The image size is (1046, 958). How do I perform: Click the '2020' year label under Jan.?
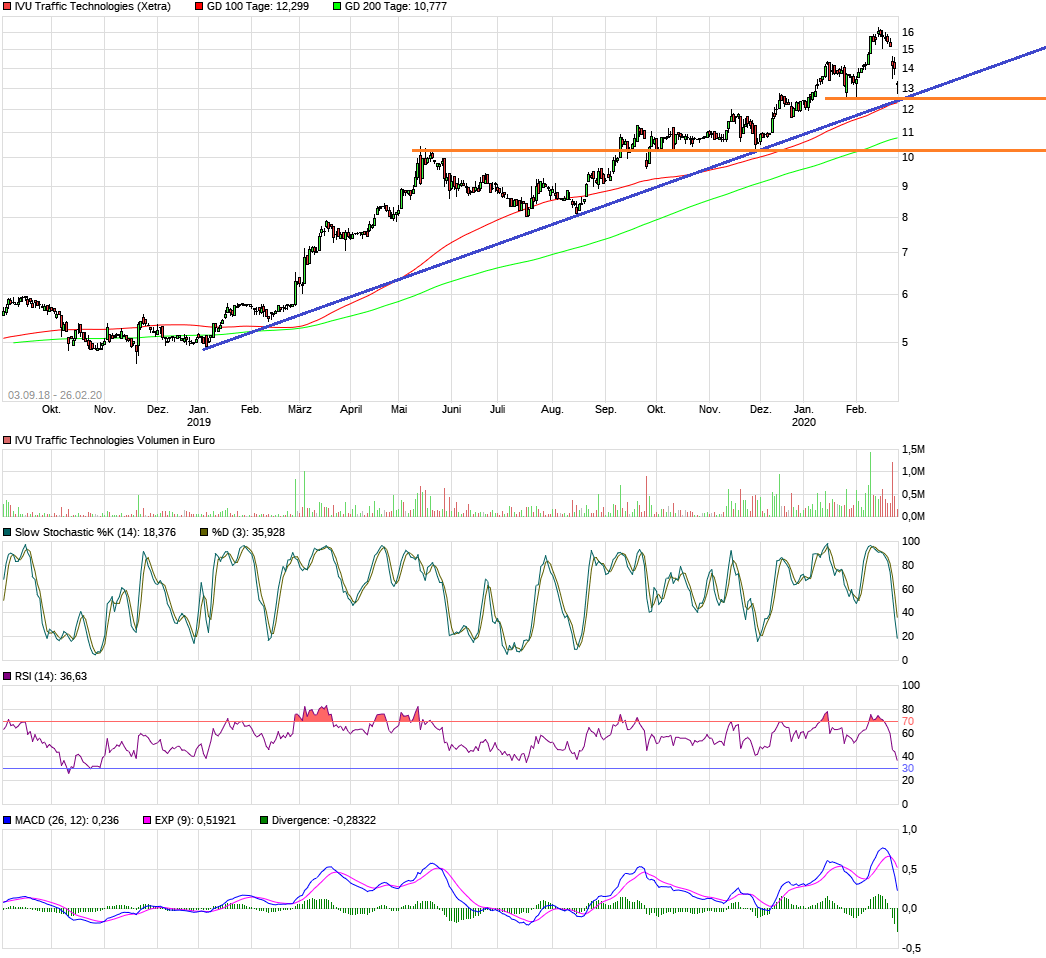click(804, 422)
